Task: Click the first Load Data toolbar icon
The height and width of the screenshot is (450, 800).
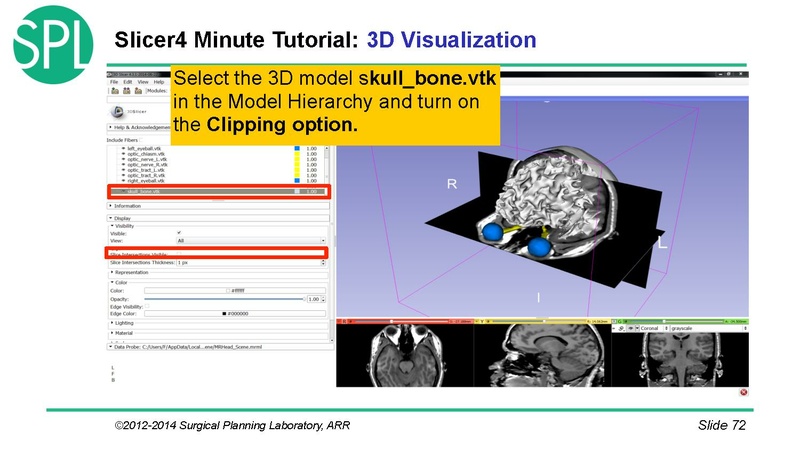Action: pos(115,91)
